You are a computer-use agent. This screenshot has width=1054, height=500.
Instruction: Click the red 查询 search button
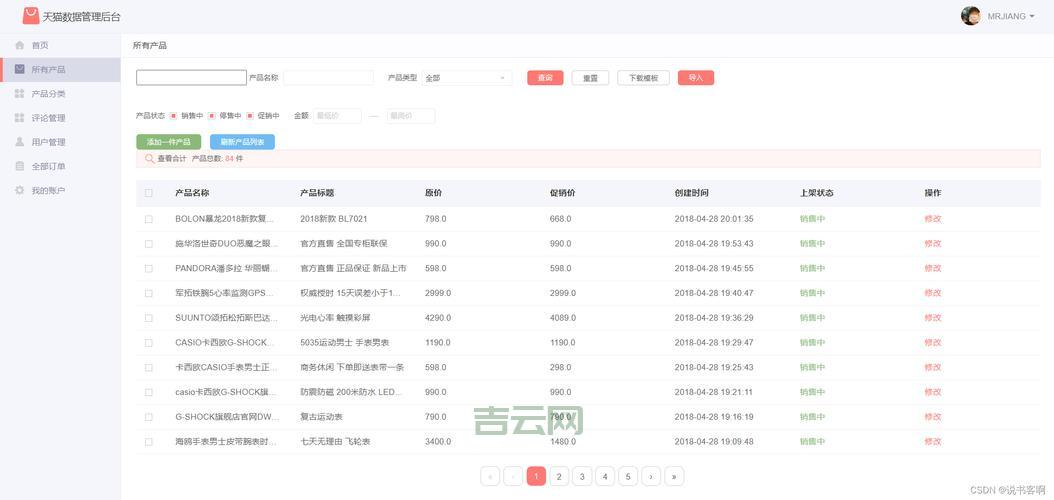pyautogui.click(x=545, y=78)
